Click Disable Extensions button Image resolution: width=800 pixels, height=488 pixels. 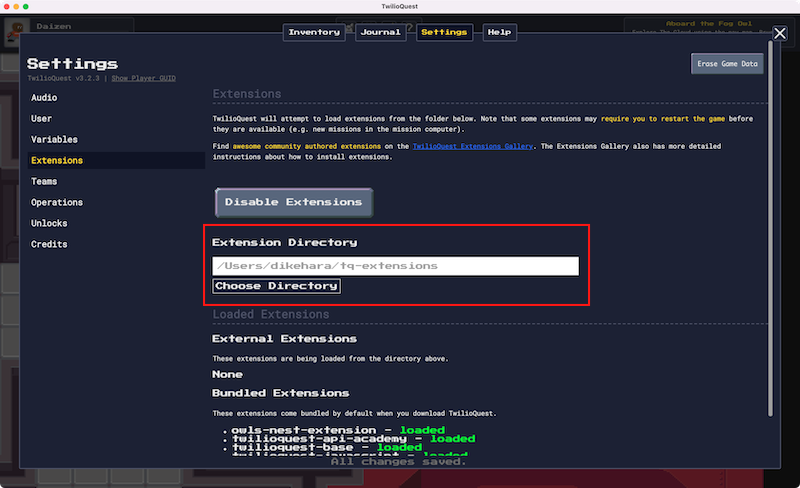(x=294, y=202)
